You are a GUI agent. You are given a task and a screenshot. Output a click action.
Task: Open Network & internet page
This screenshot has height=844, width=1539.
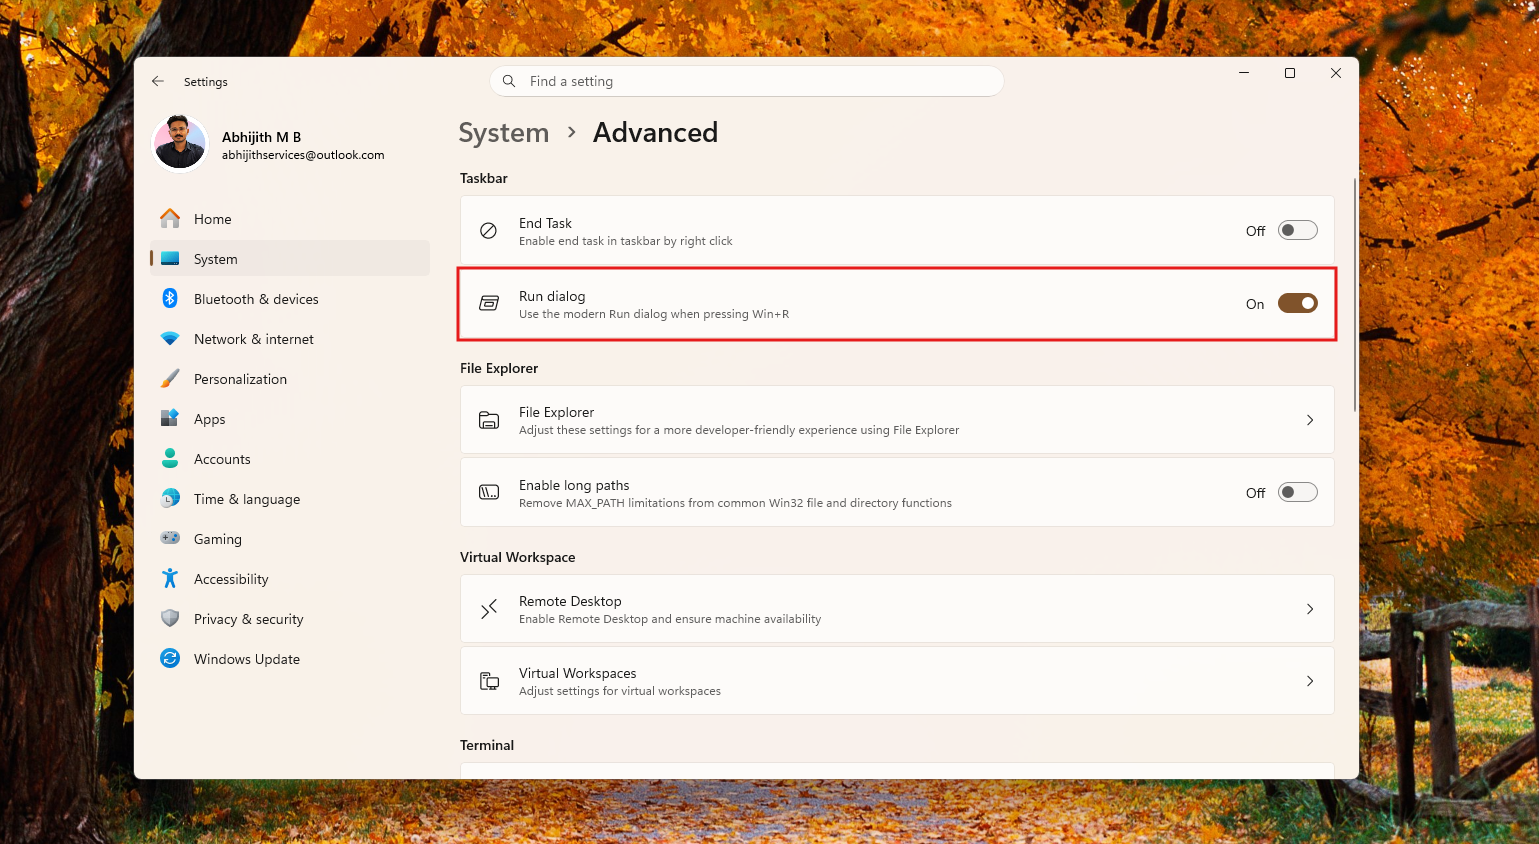click(290, 339)
